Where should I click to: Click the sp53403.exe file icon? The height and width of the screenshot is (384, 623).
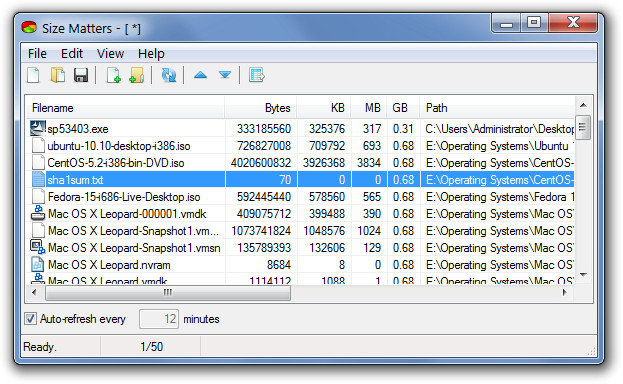tap(38, 128)
